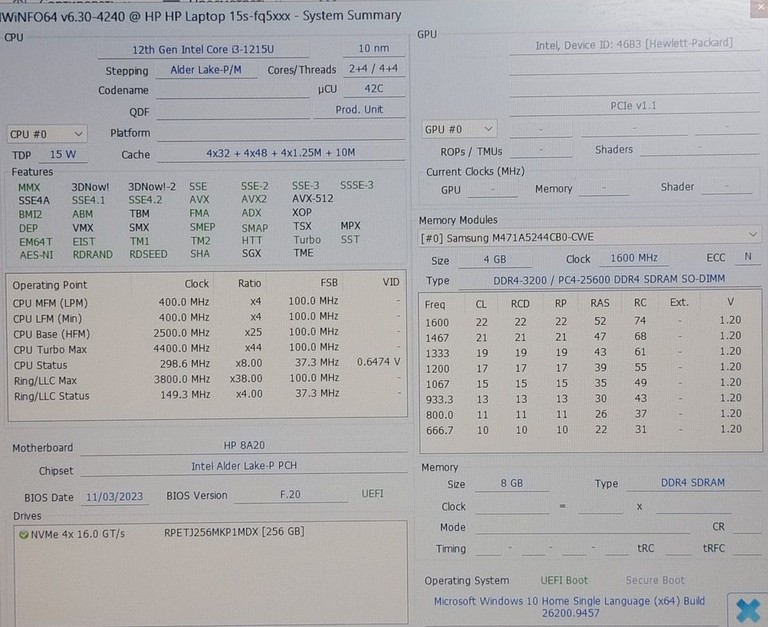
Task: Click the ECC N value
Action: (748, 257)
